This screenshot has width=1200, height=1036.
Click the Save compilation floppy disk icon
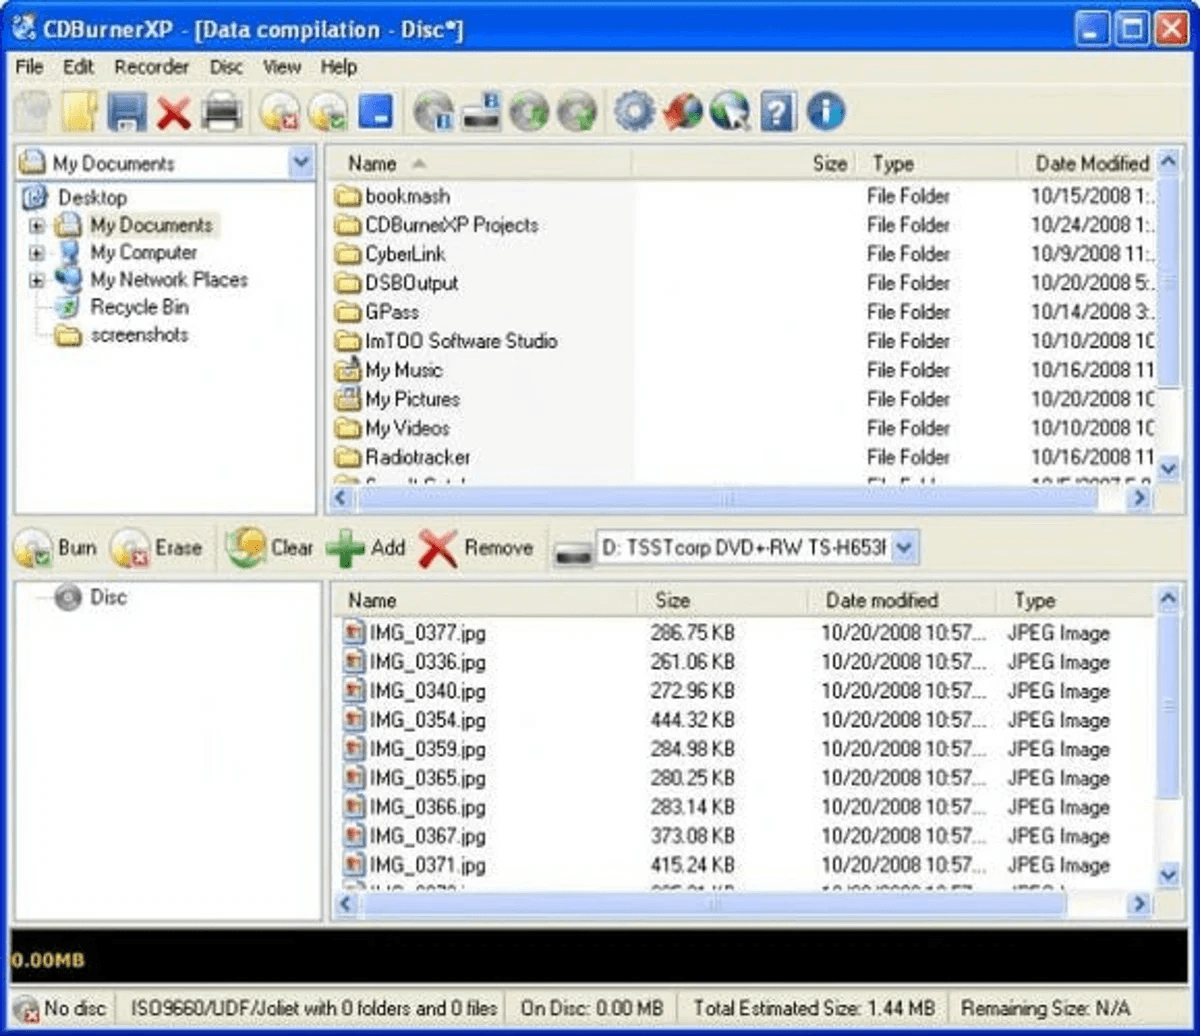[x=127, y=111]
